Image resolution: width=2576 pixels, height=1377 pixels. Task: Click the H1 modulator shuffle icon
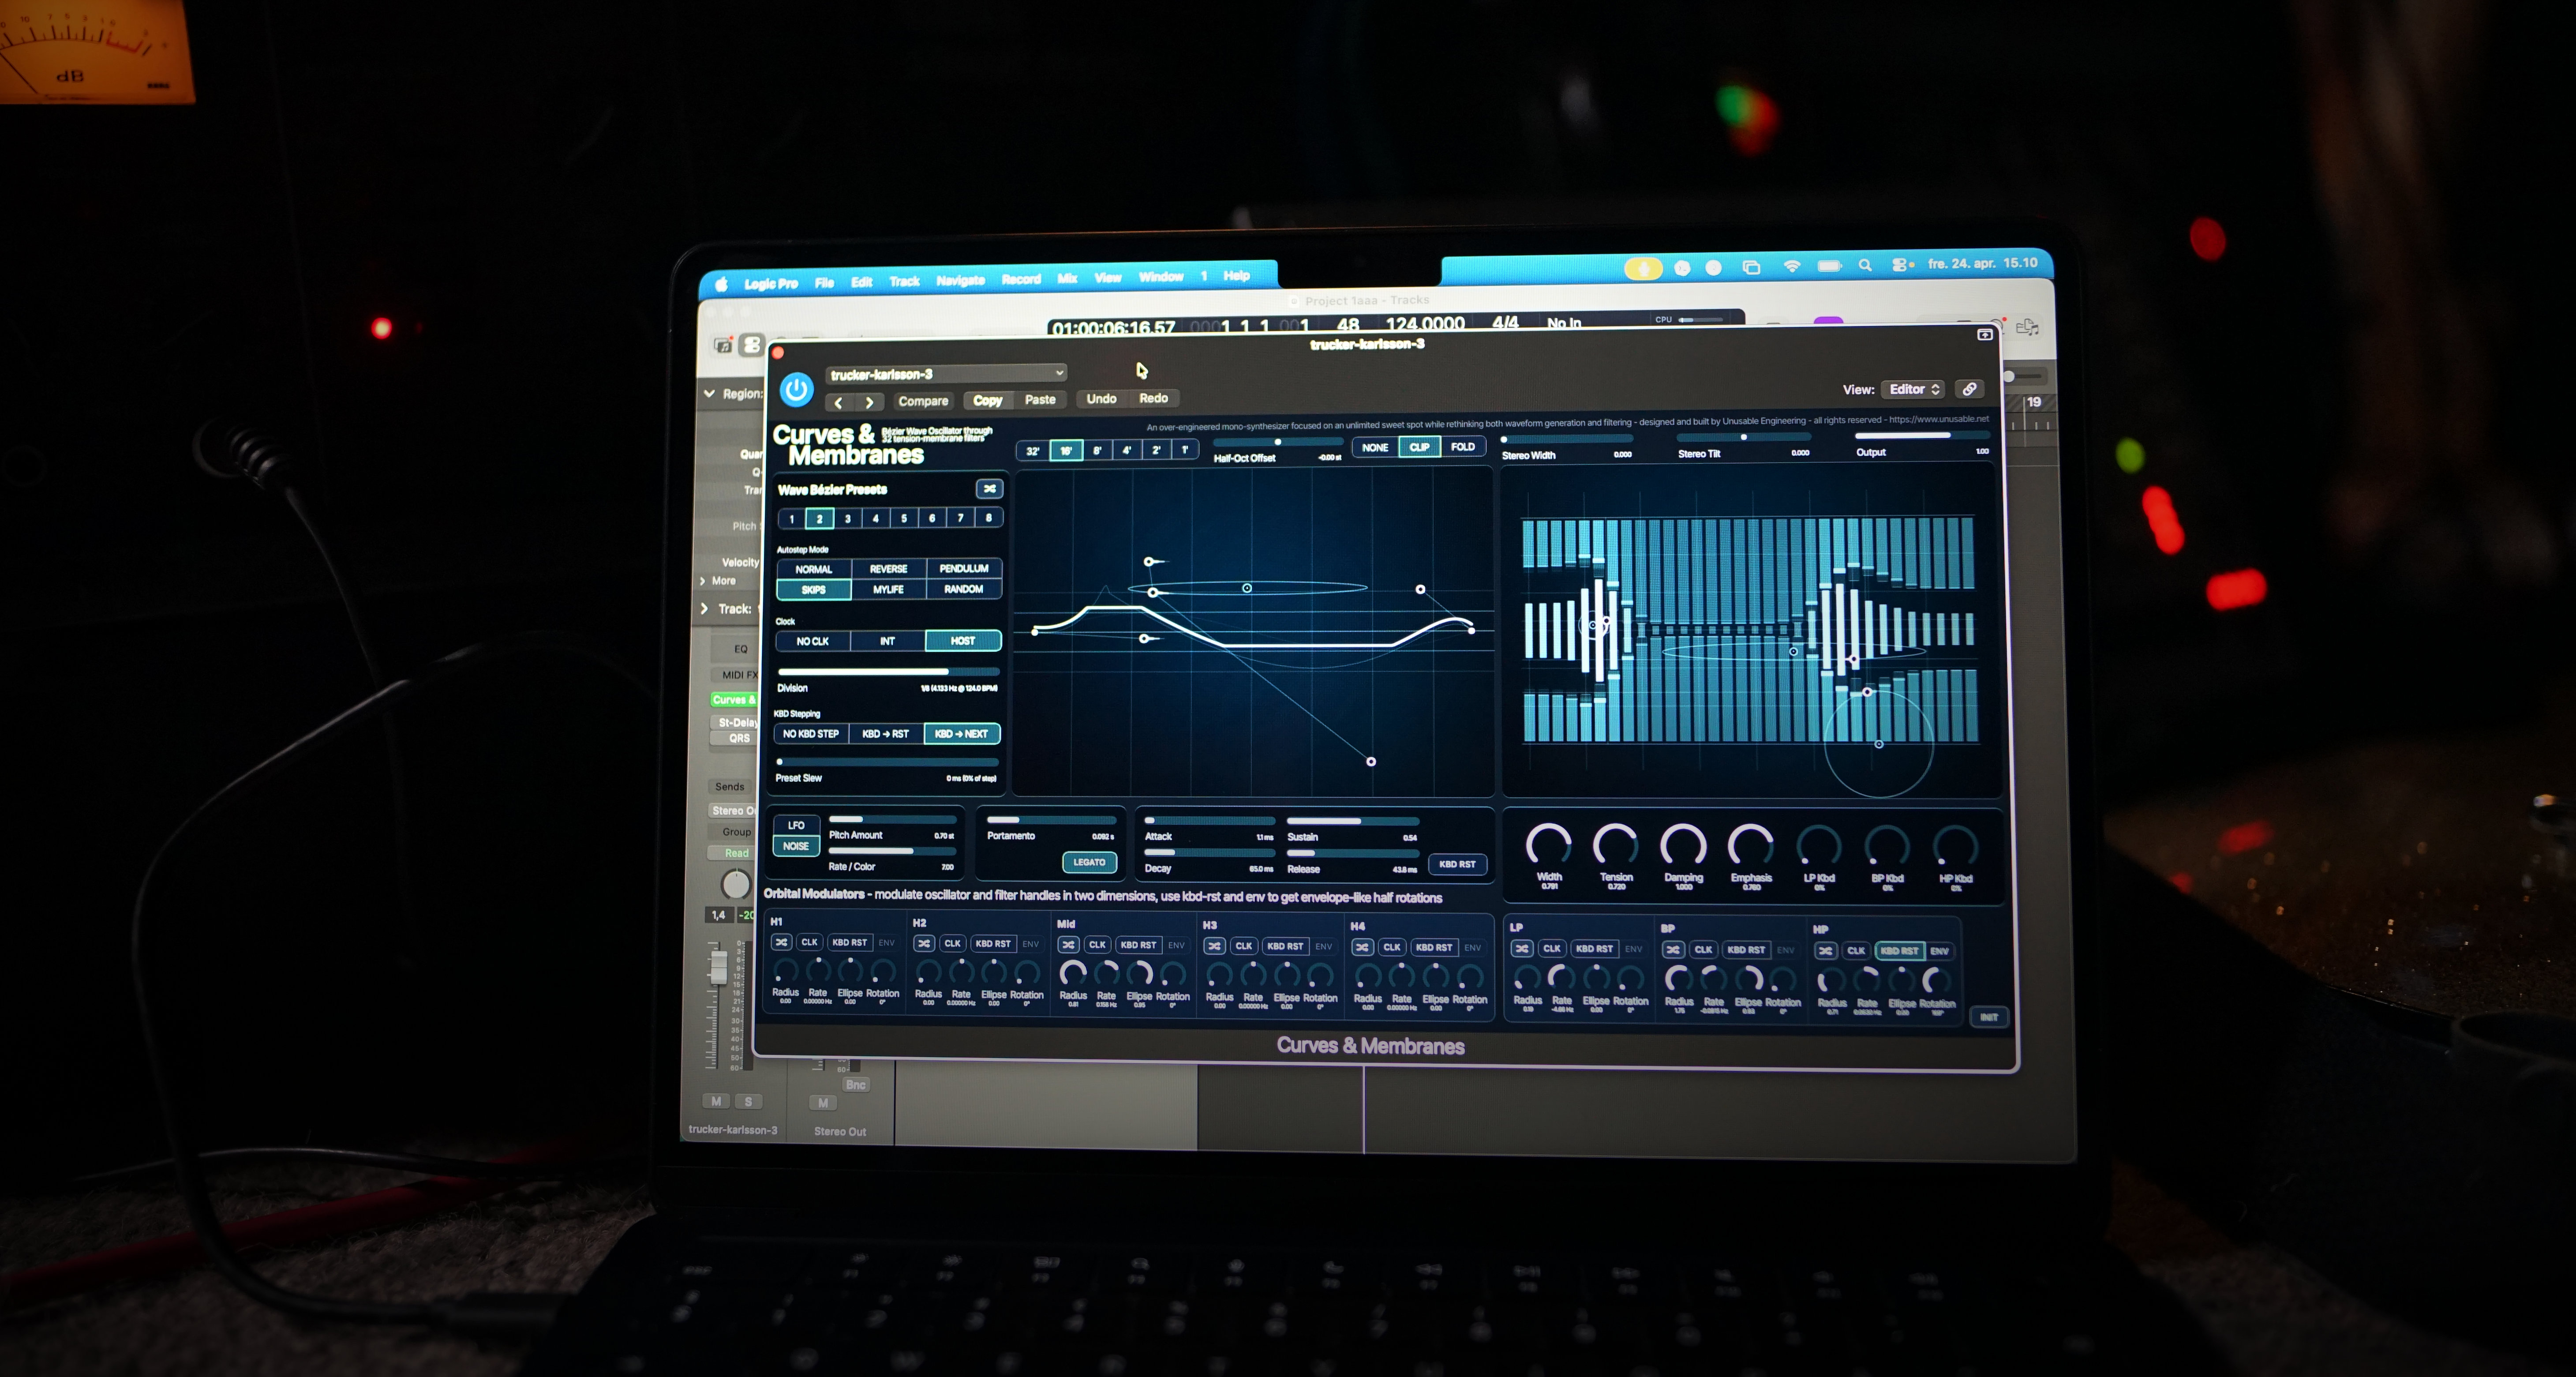pos(782,942)
